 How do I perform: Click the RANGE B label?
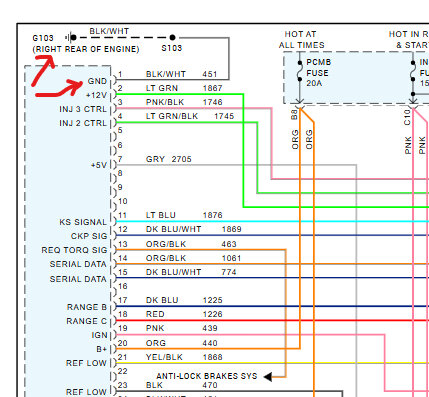coord(87,307)
